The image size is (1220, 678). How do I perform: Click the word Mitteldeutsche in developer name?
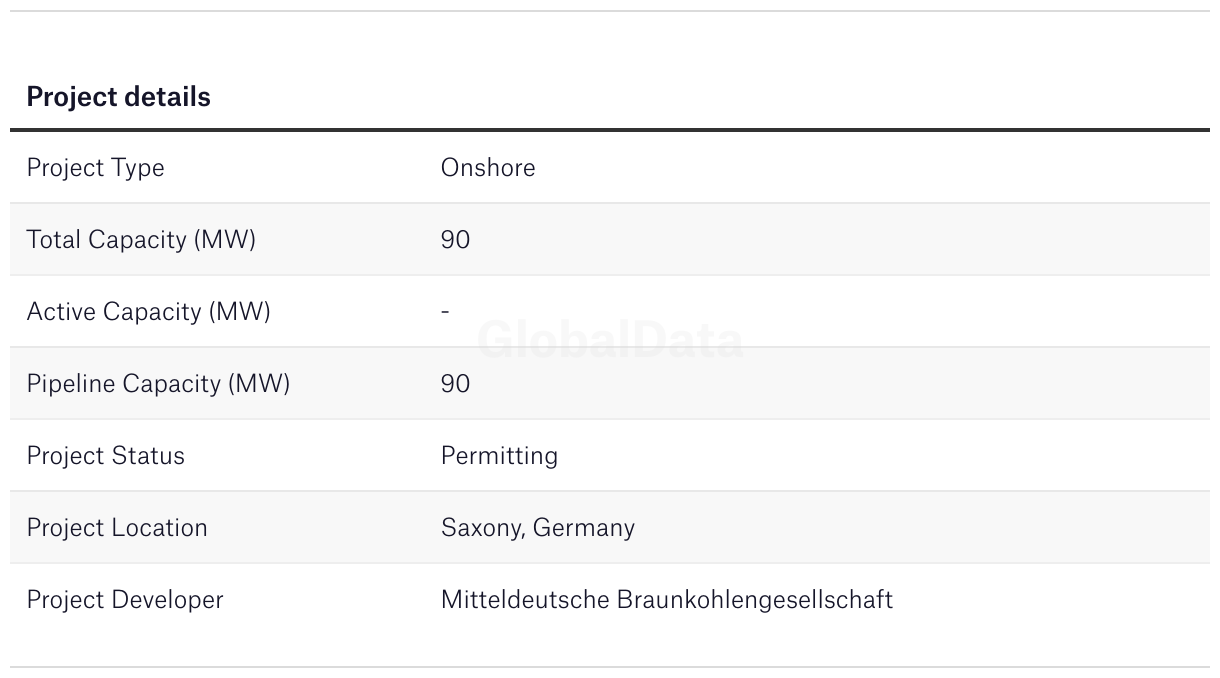525,600
